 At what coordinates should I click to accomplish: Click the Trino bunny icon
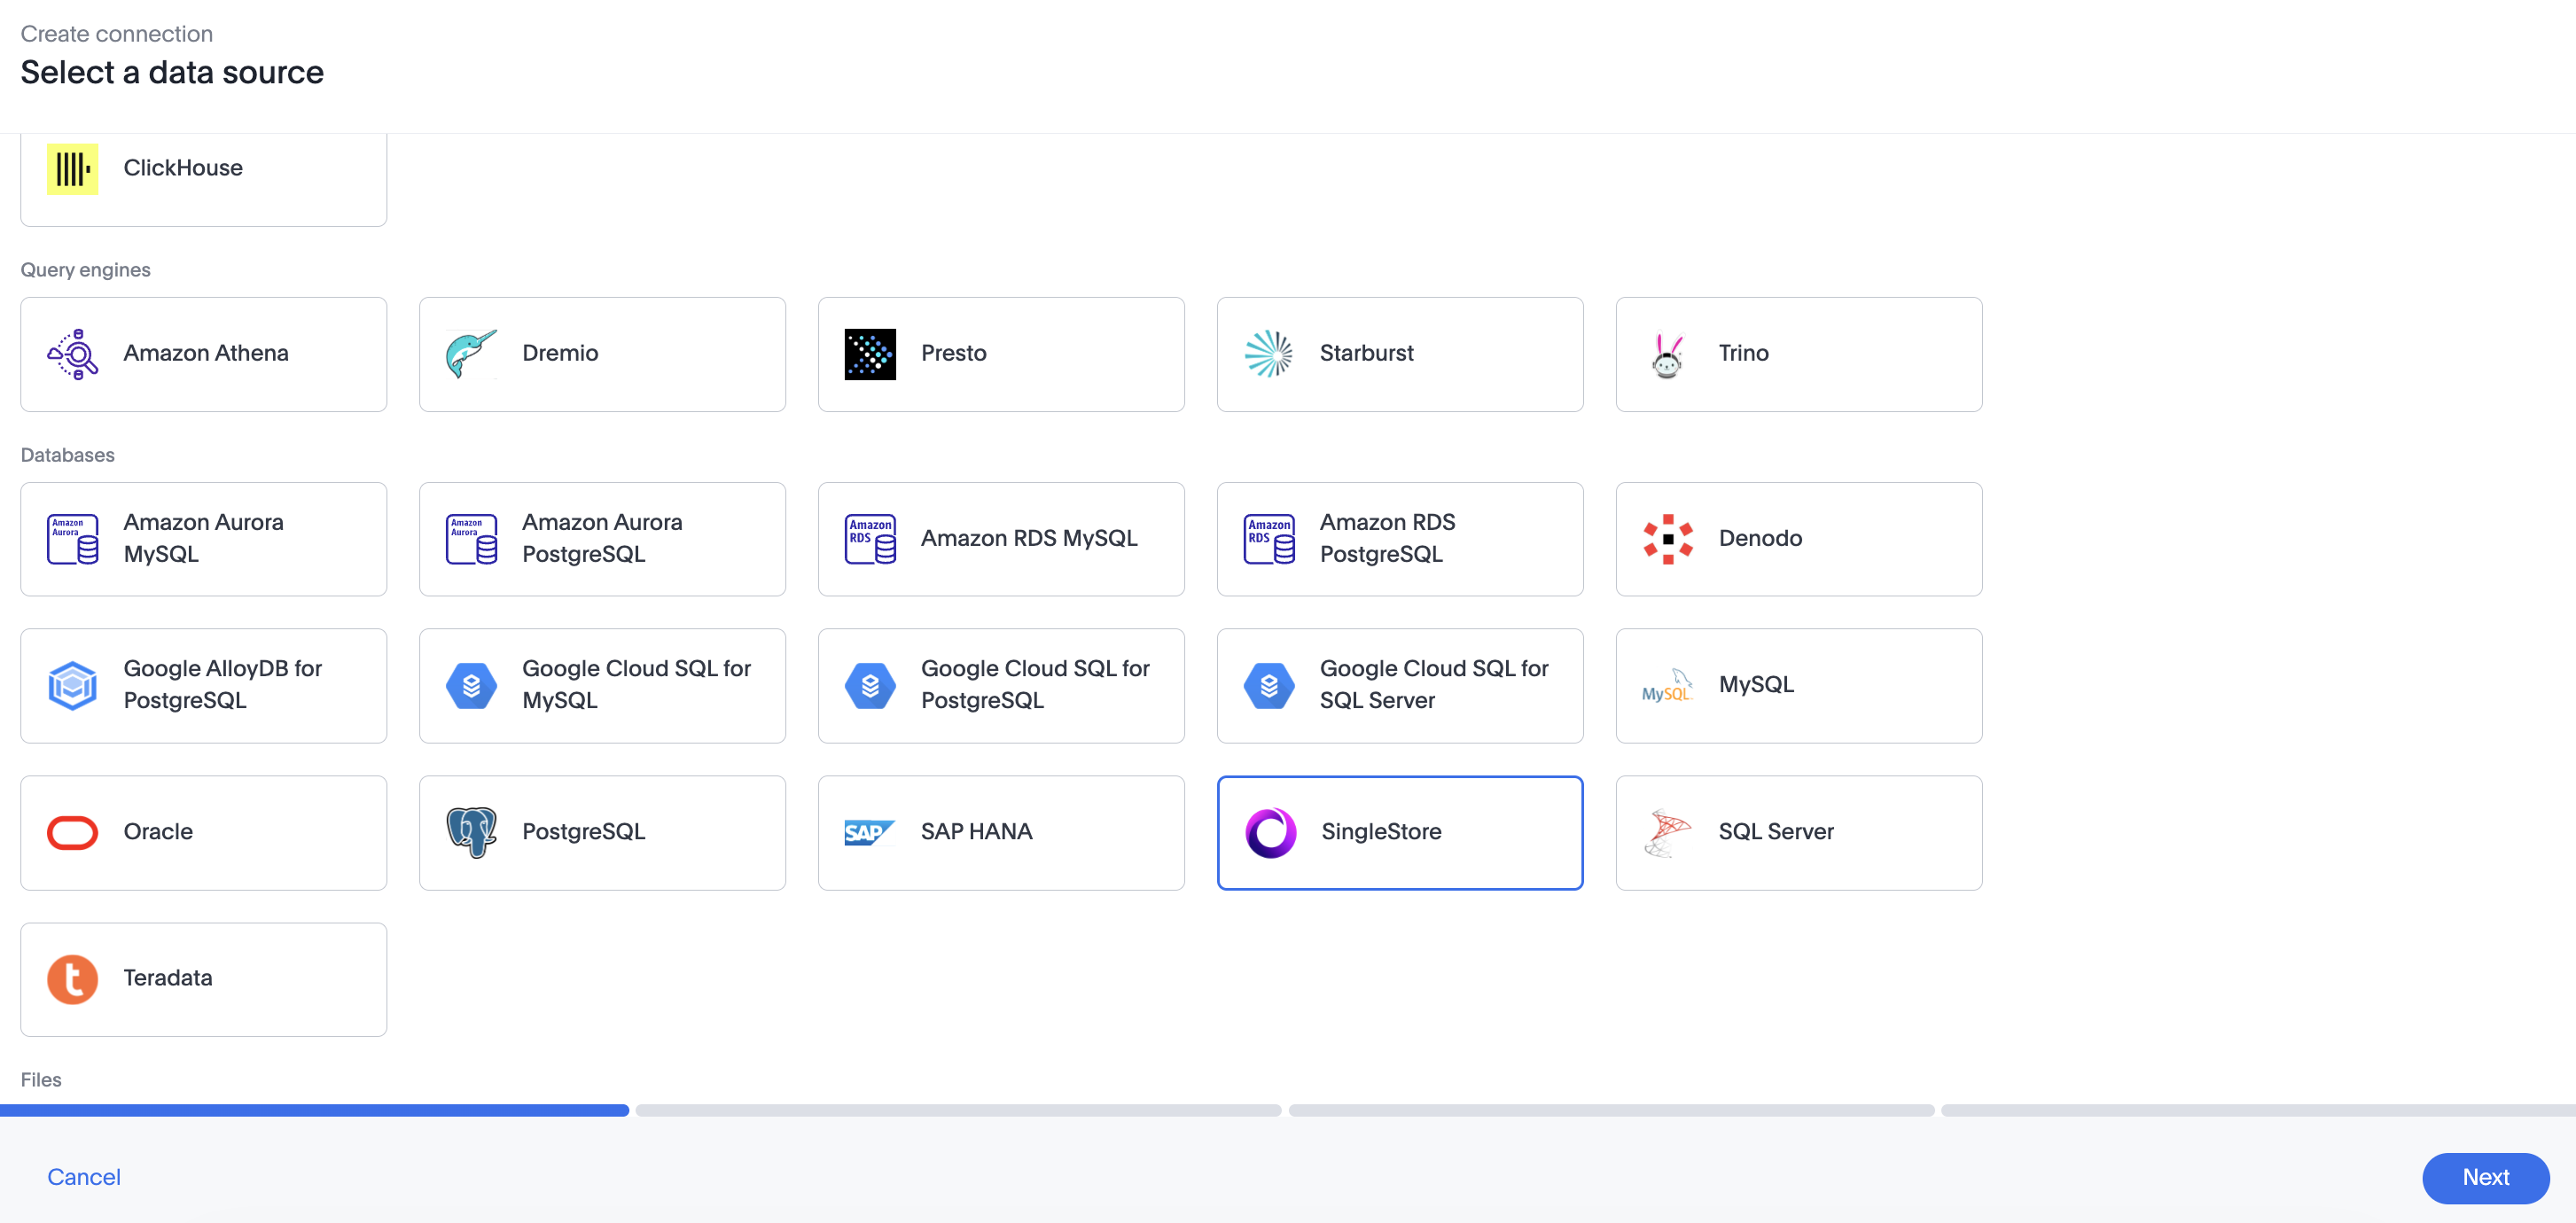pos(1666,353)
